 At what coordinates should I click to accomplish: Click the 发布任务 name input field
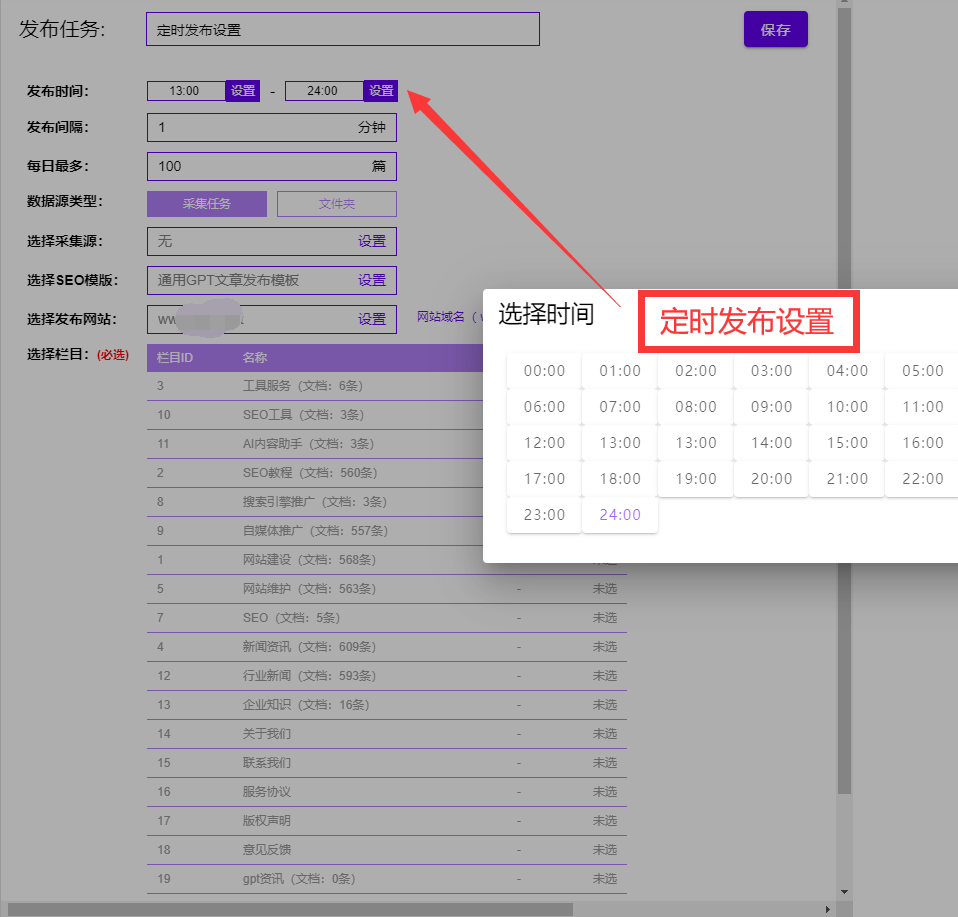tap(342, 30)
